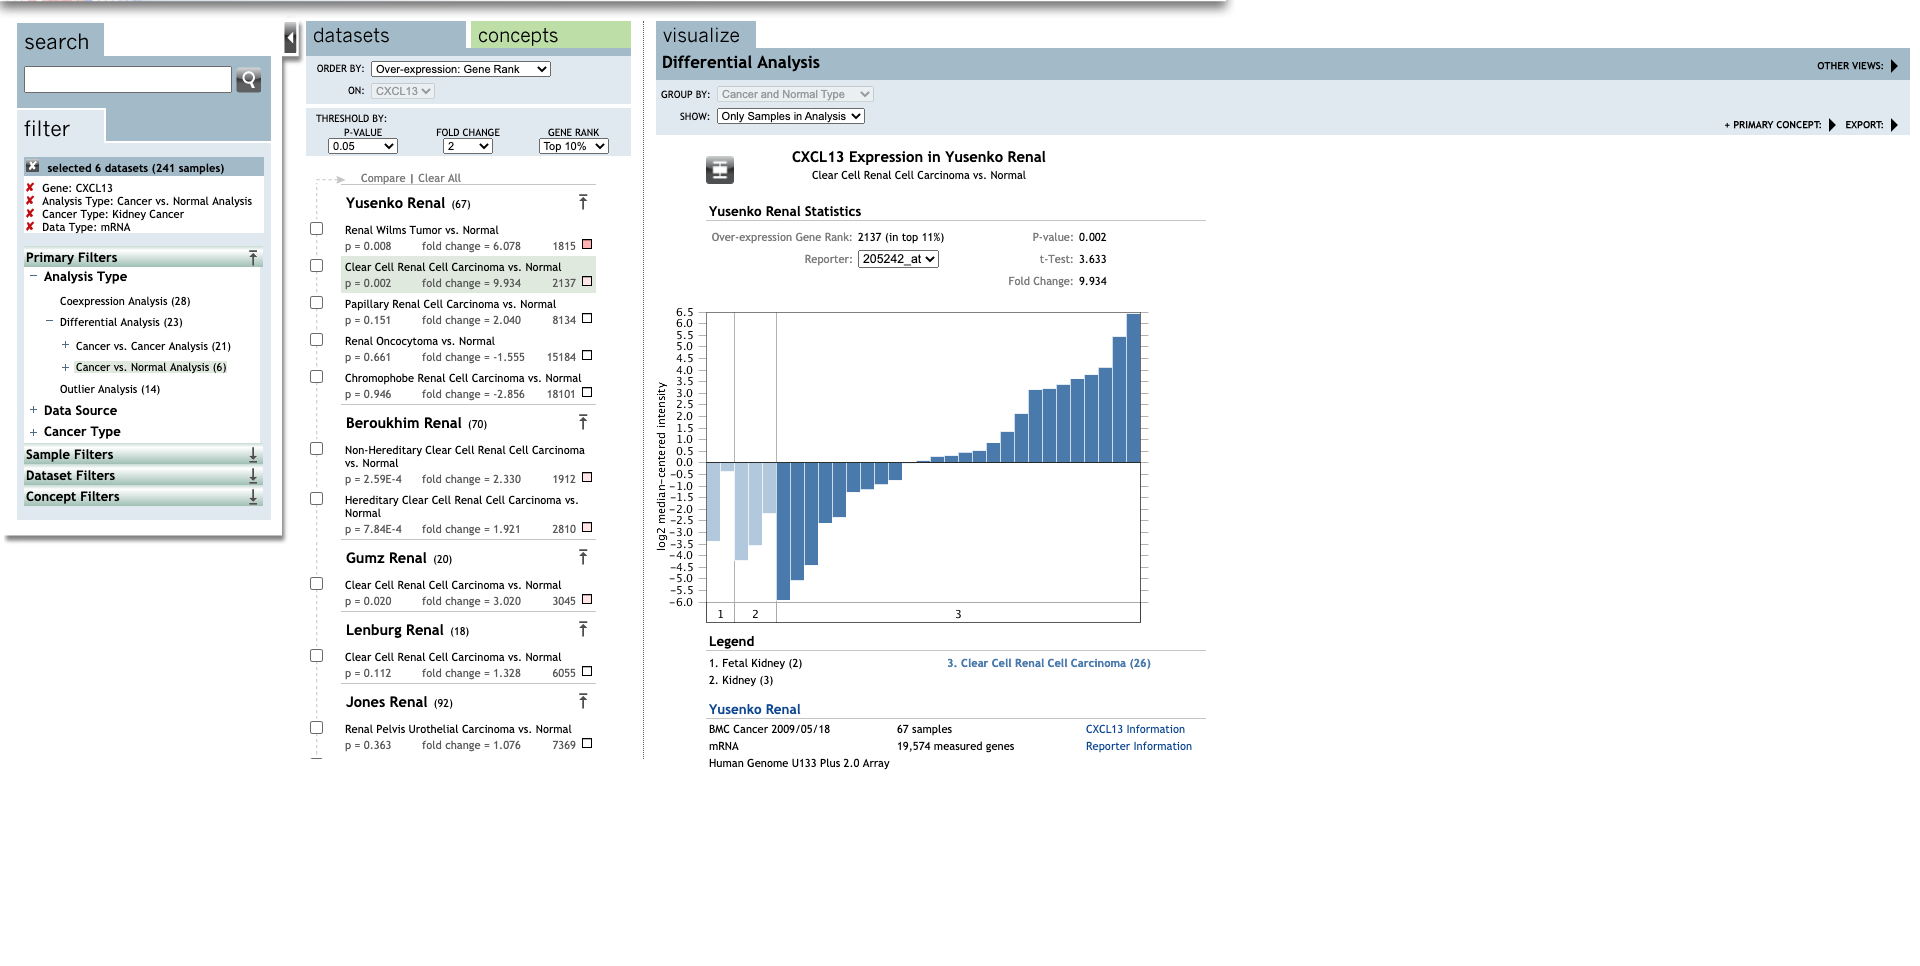Image resolution: width=1920 pixels, height=966 pixels.
Task: Switch to the concepts tab
Action: 550,35
